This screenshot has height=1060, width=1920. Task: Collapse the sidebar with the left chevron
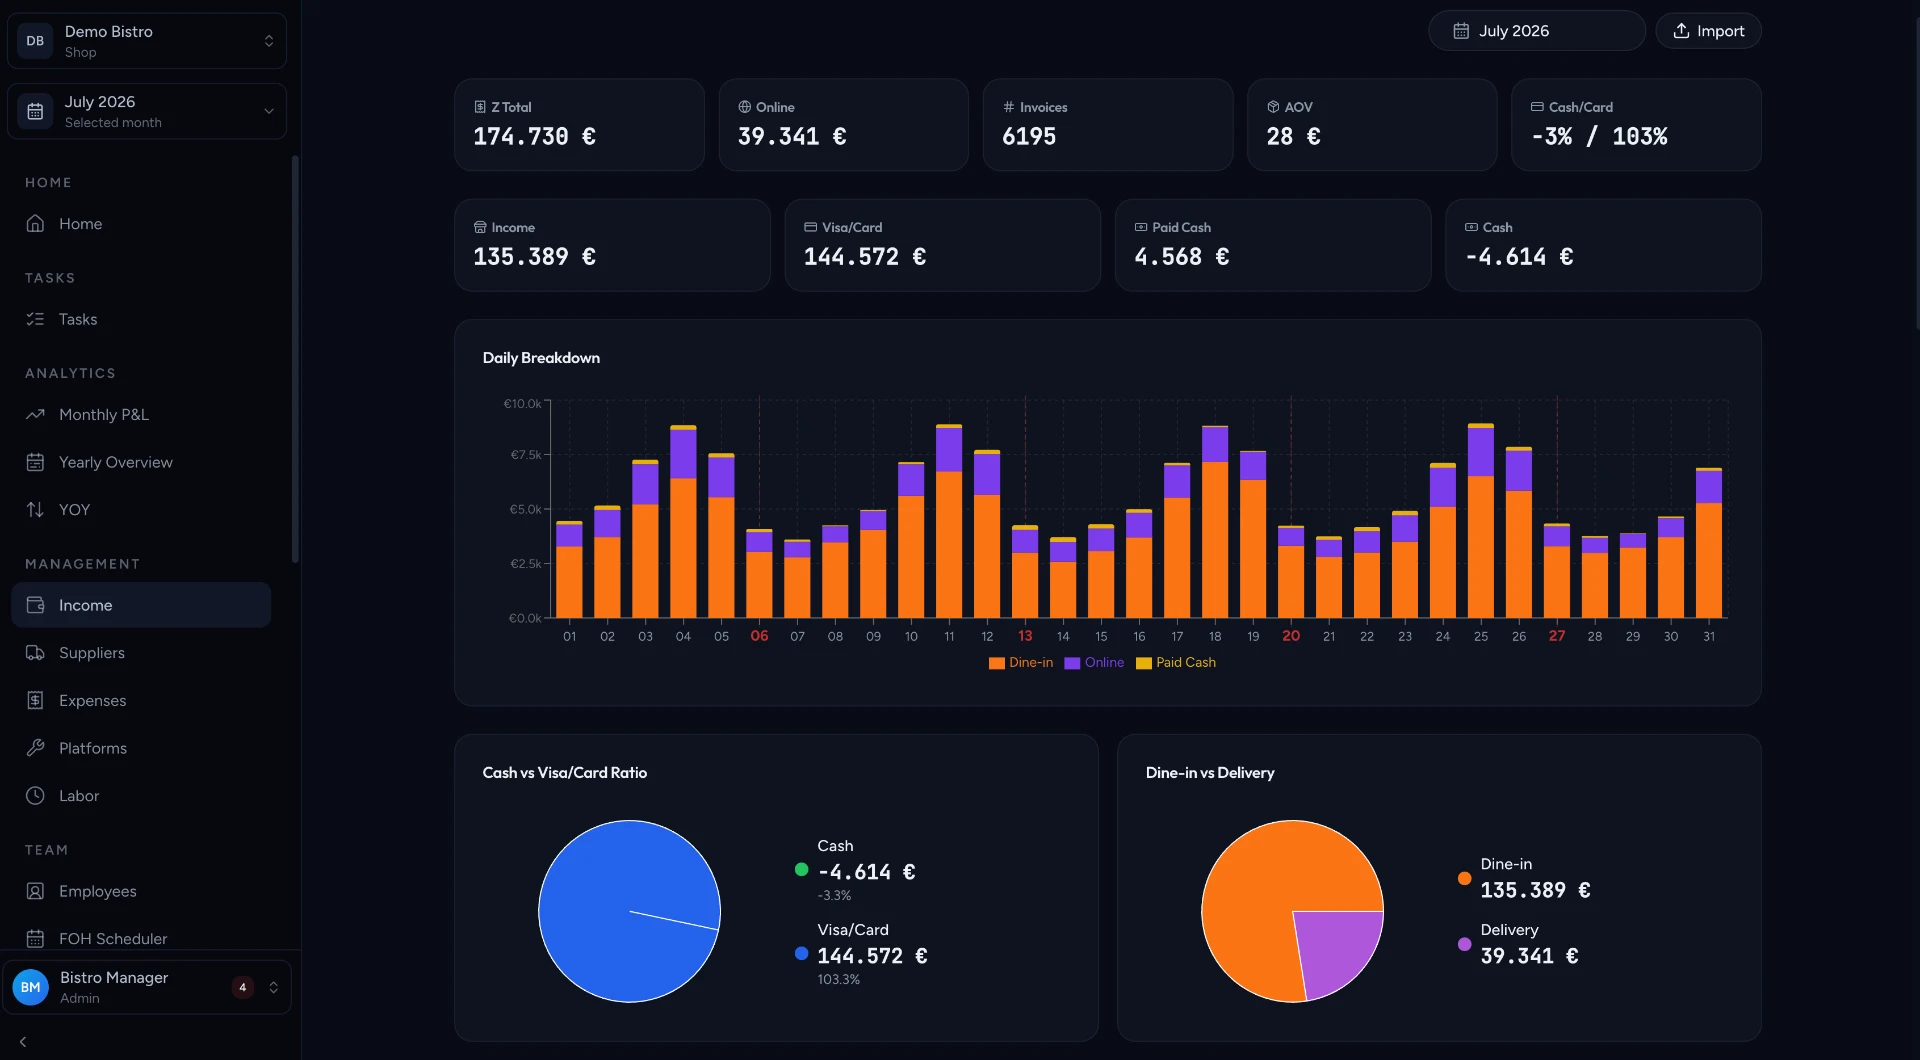(x=23, y=1042)
